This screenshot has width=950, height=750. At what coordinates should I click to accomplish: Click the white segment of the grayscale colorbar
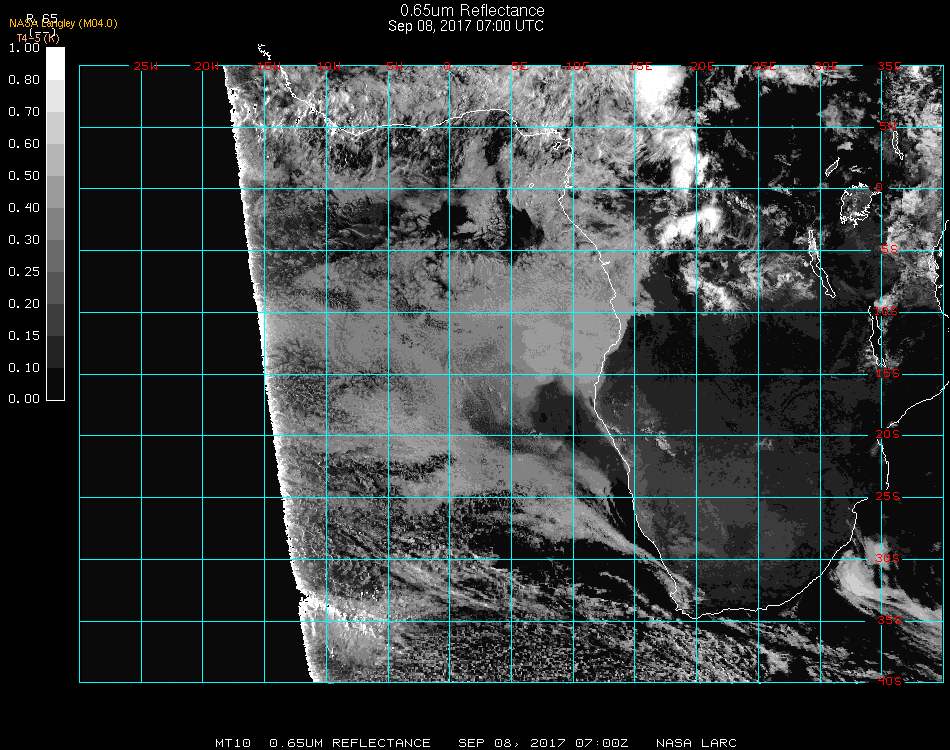point(55,64)
